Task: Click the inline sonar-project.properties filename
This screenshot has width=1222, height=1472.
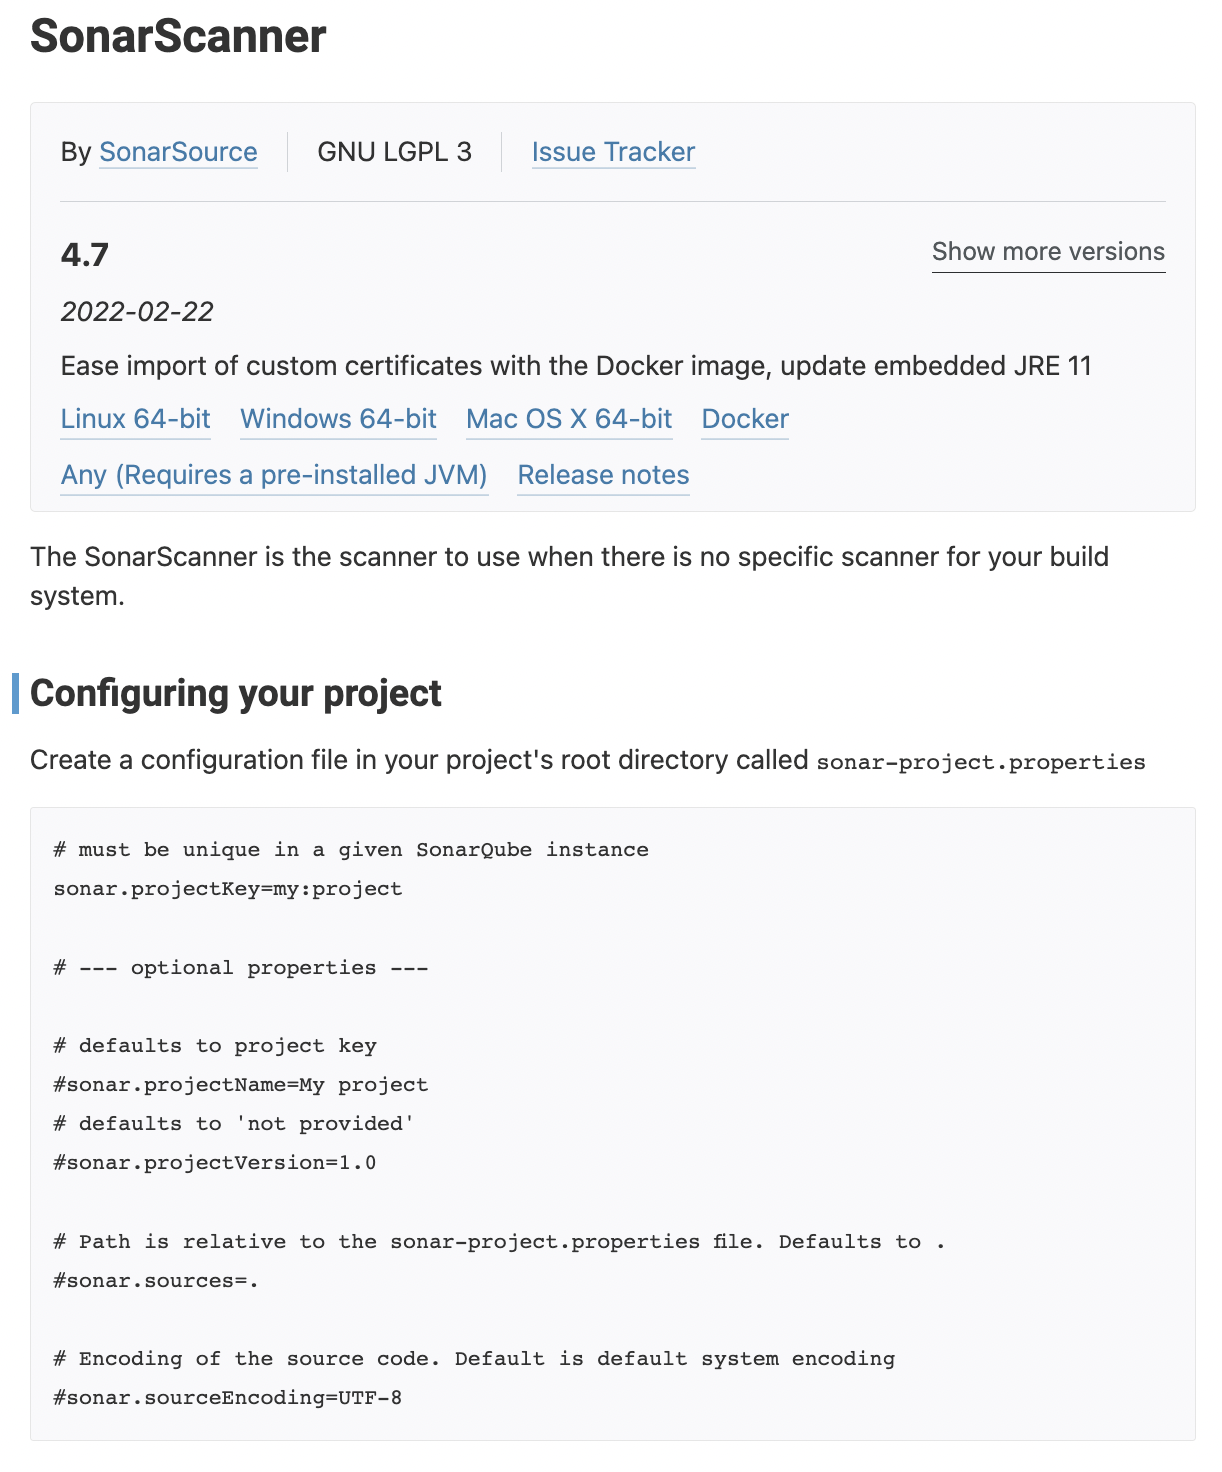Action: [x=981, y=762]
